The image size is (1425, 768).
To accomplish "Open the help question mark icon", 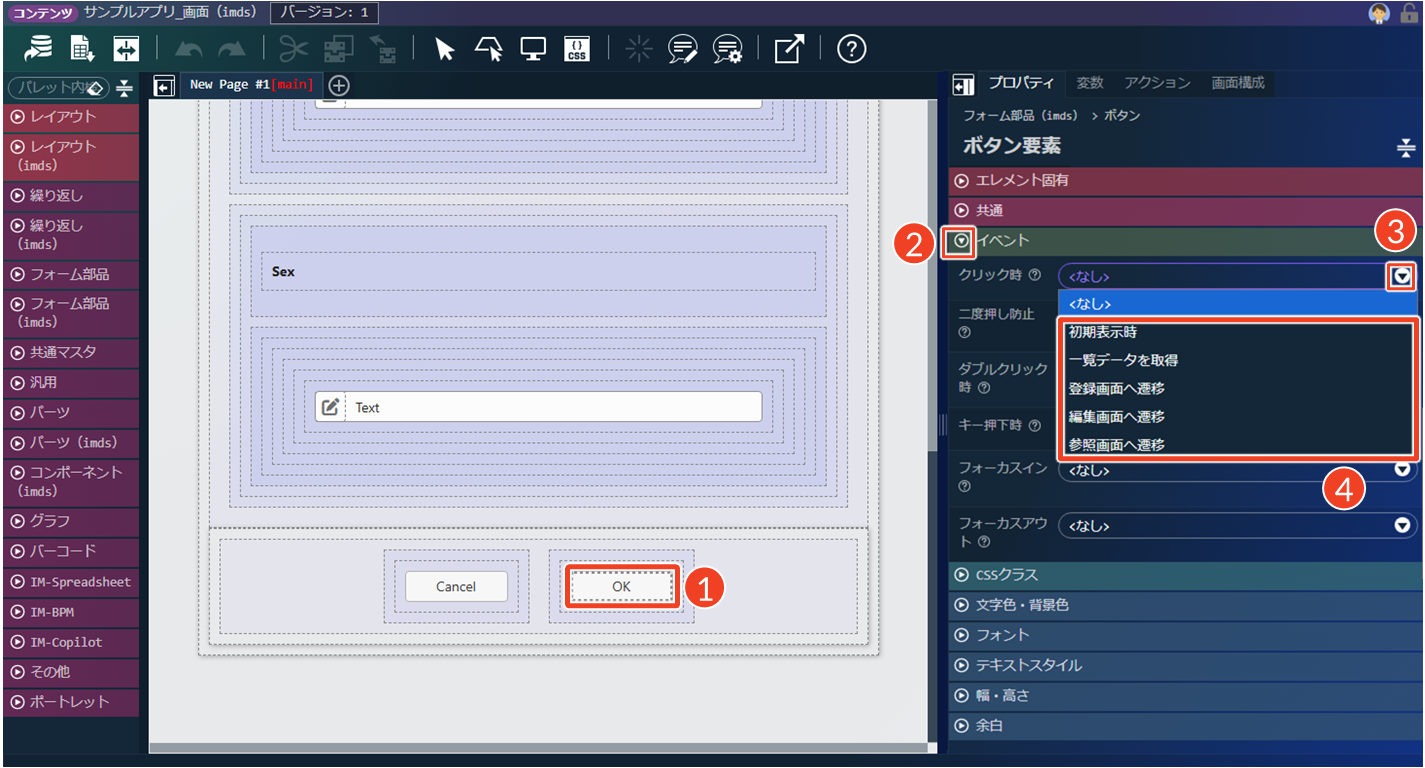I will tap(851, 49).
